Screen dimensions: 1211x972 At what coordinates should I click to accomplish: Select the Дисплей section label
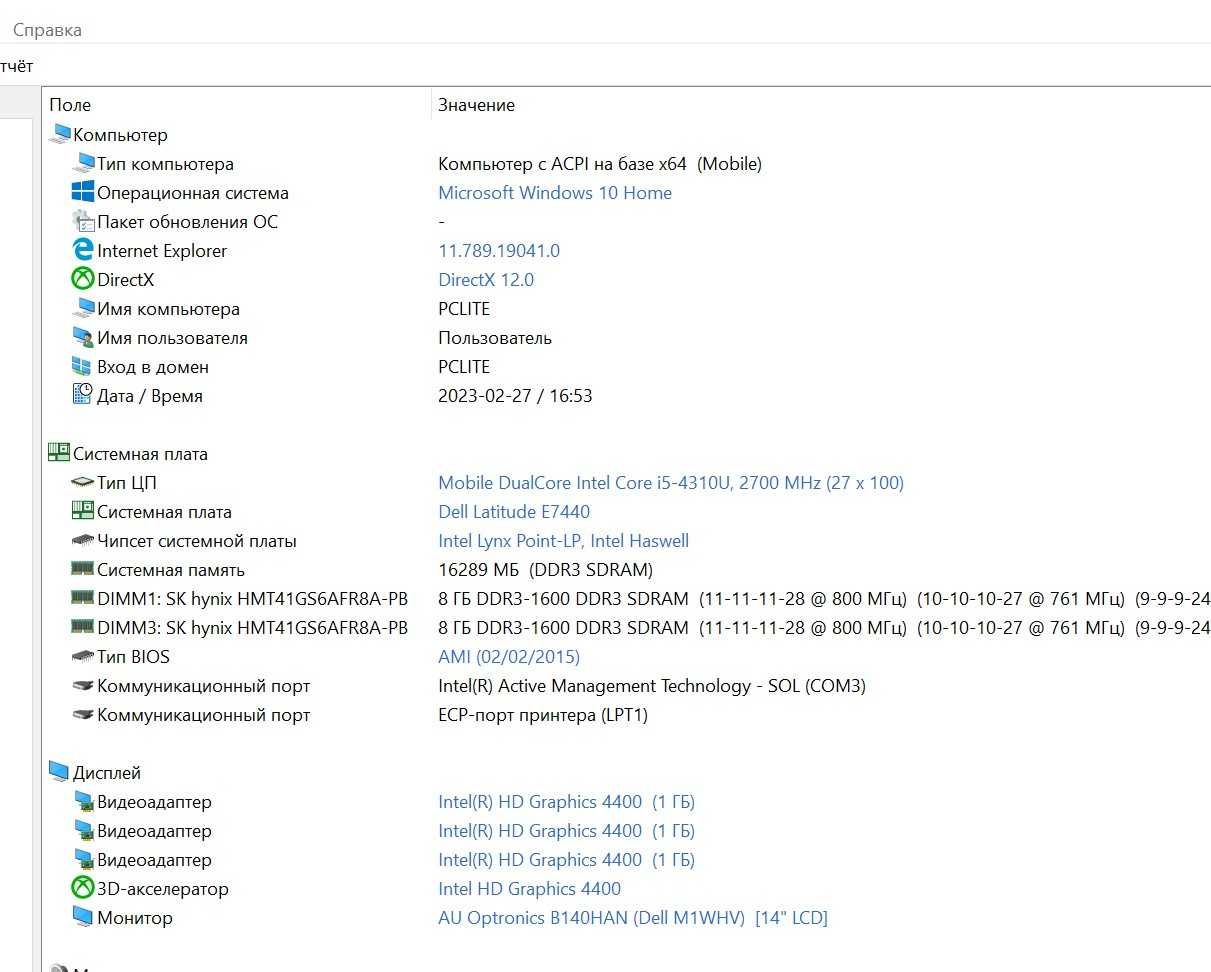click(107, 773)
